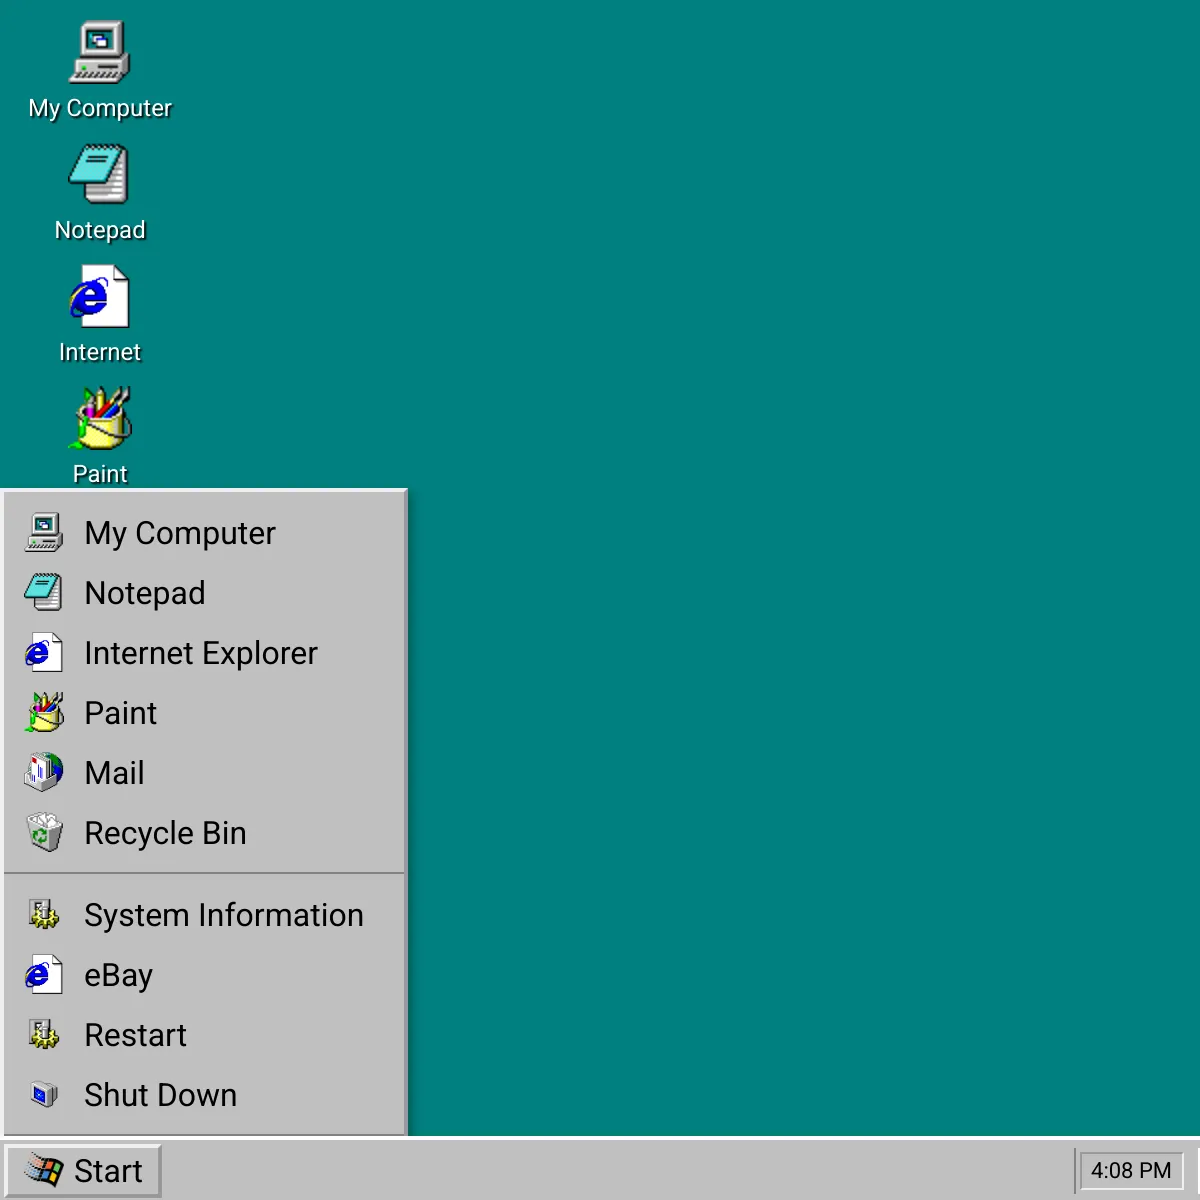Click My Computer icon in Start menu
Image resolution: width=1200 pixels, height=1200 pixels.
click(x=44, y=533)
